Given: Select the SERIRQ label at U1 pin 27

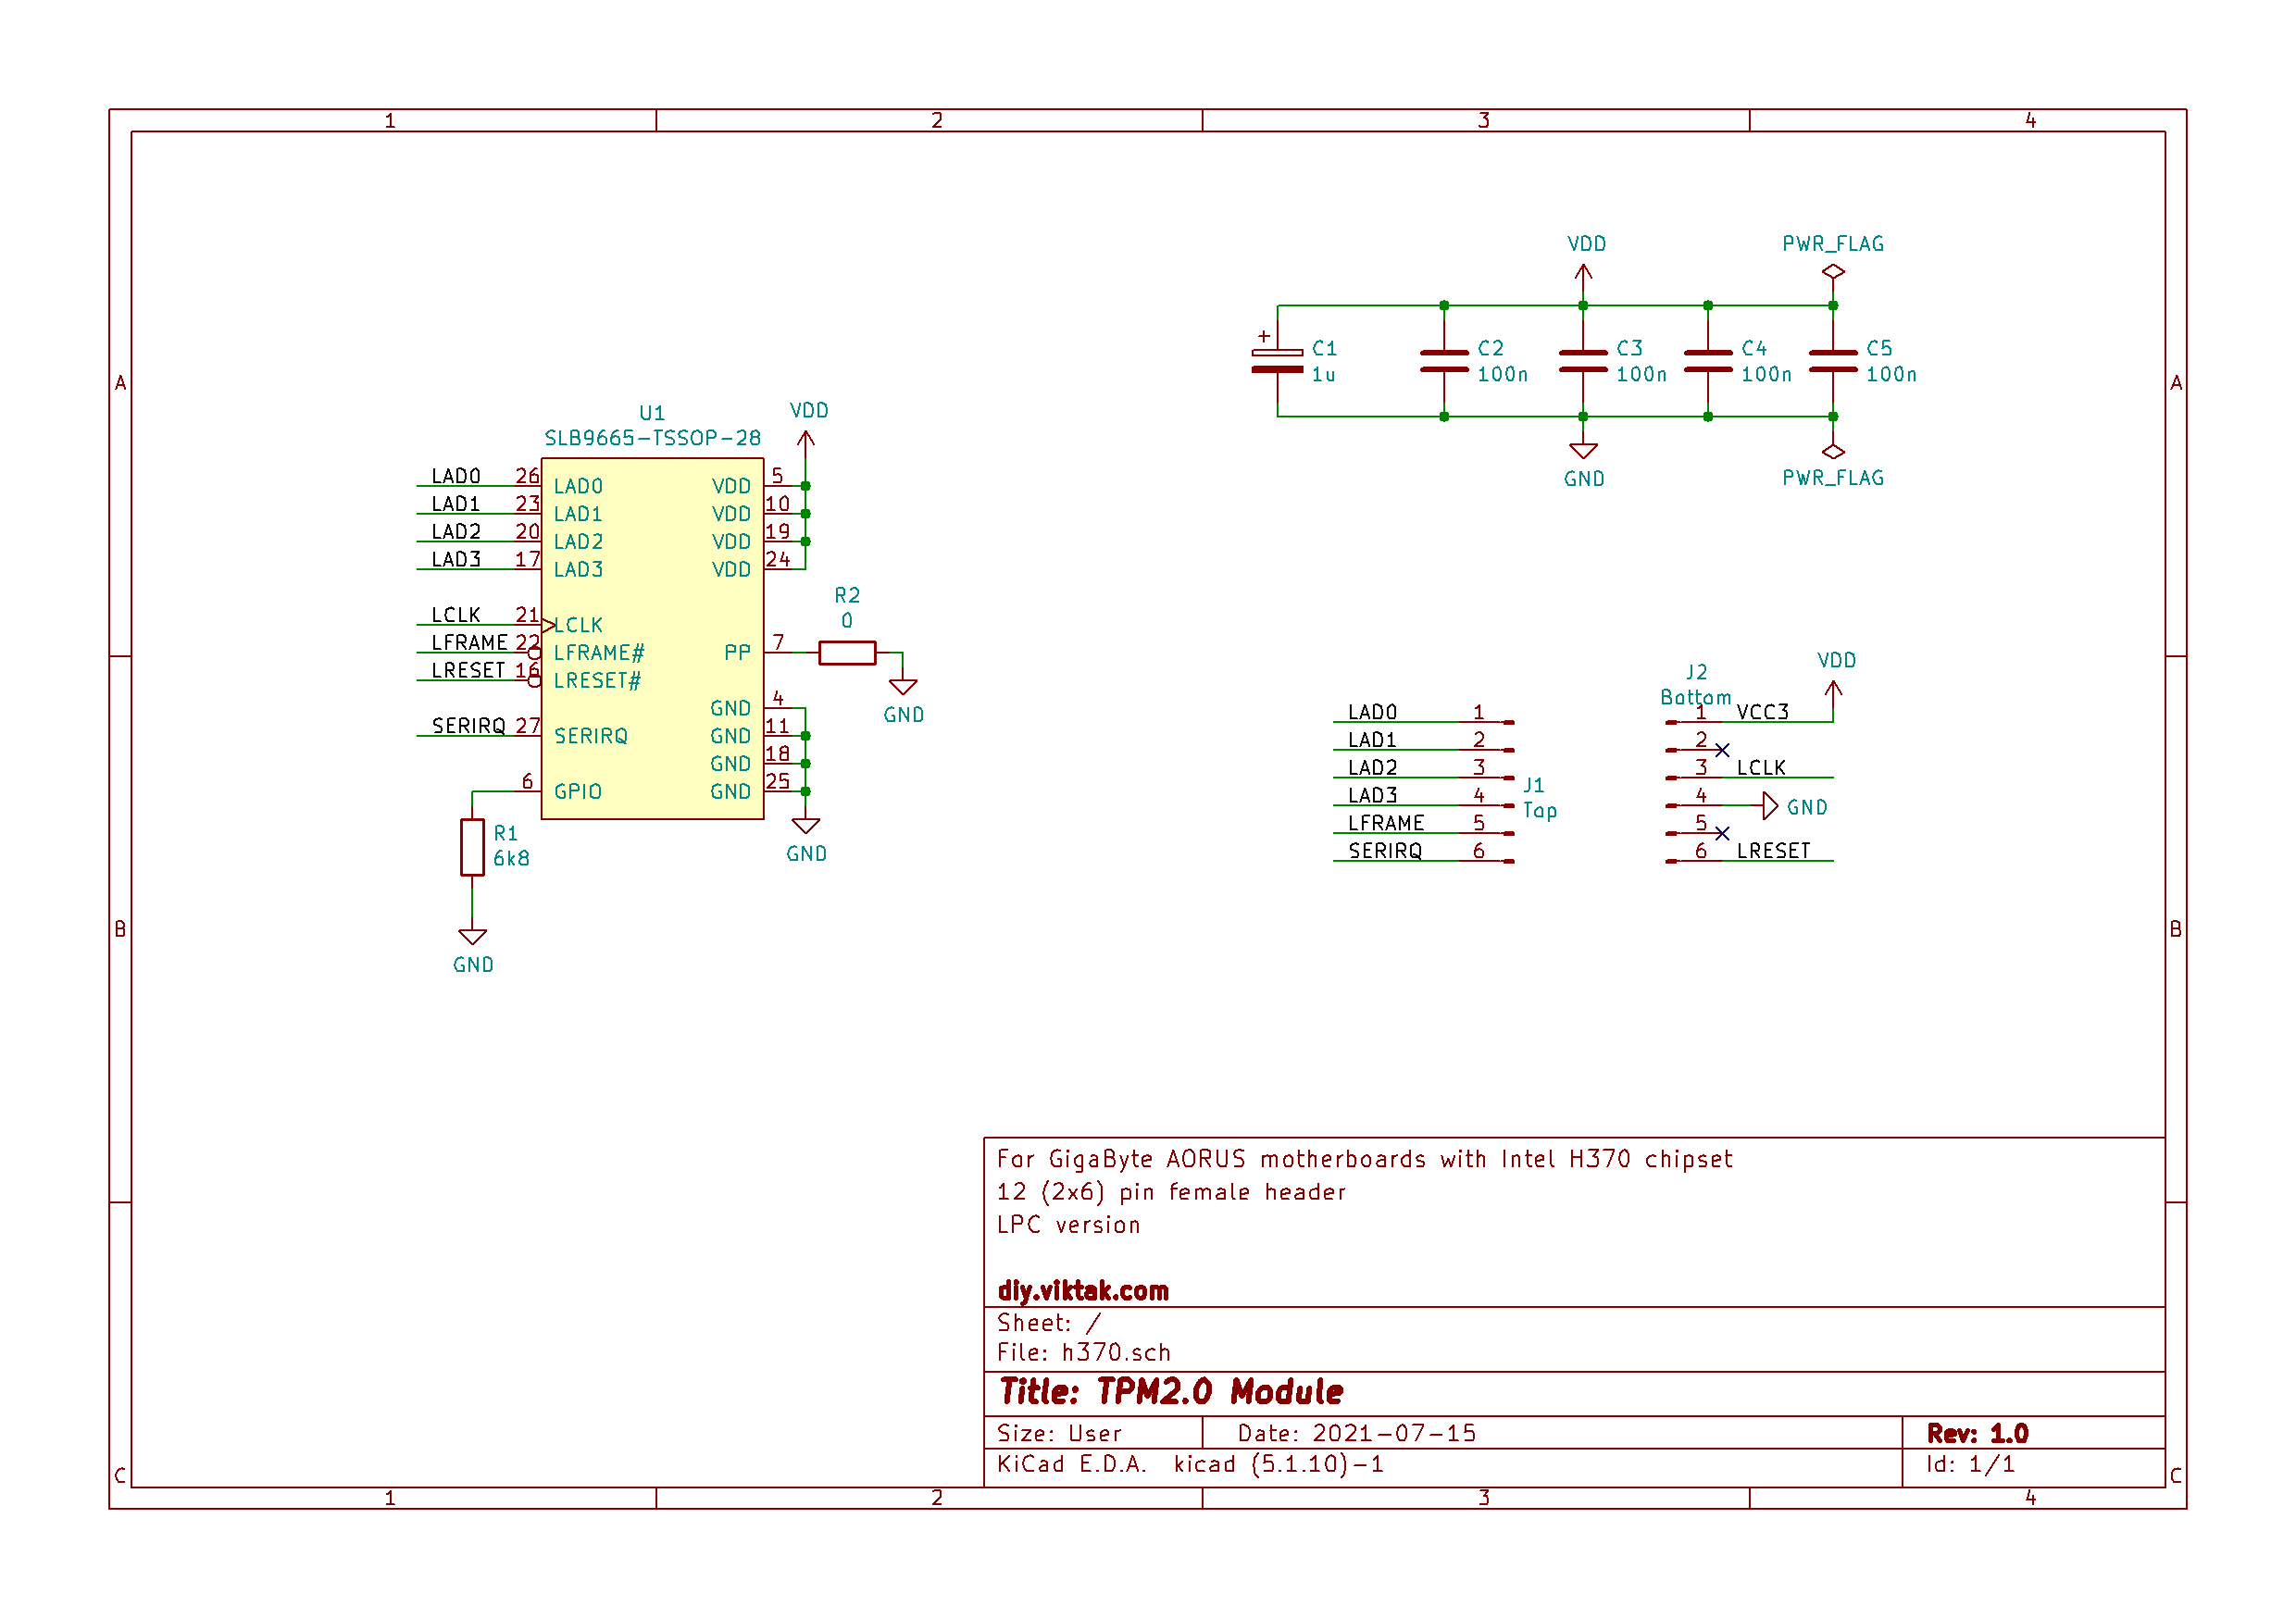Looking at the screenshot, I should pos(468,726).
